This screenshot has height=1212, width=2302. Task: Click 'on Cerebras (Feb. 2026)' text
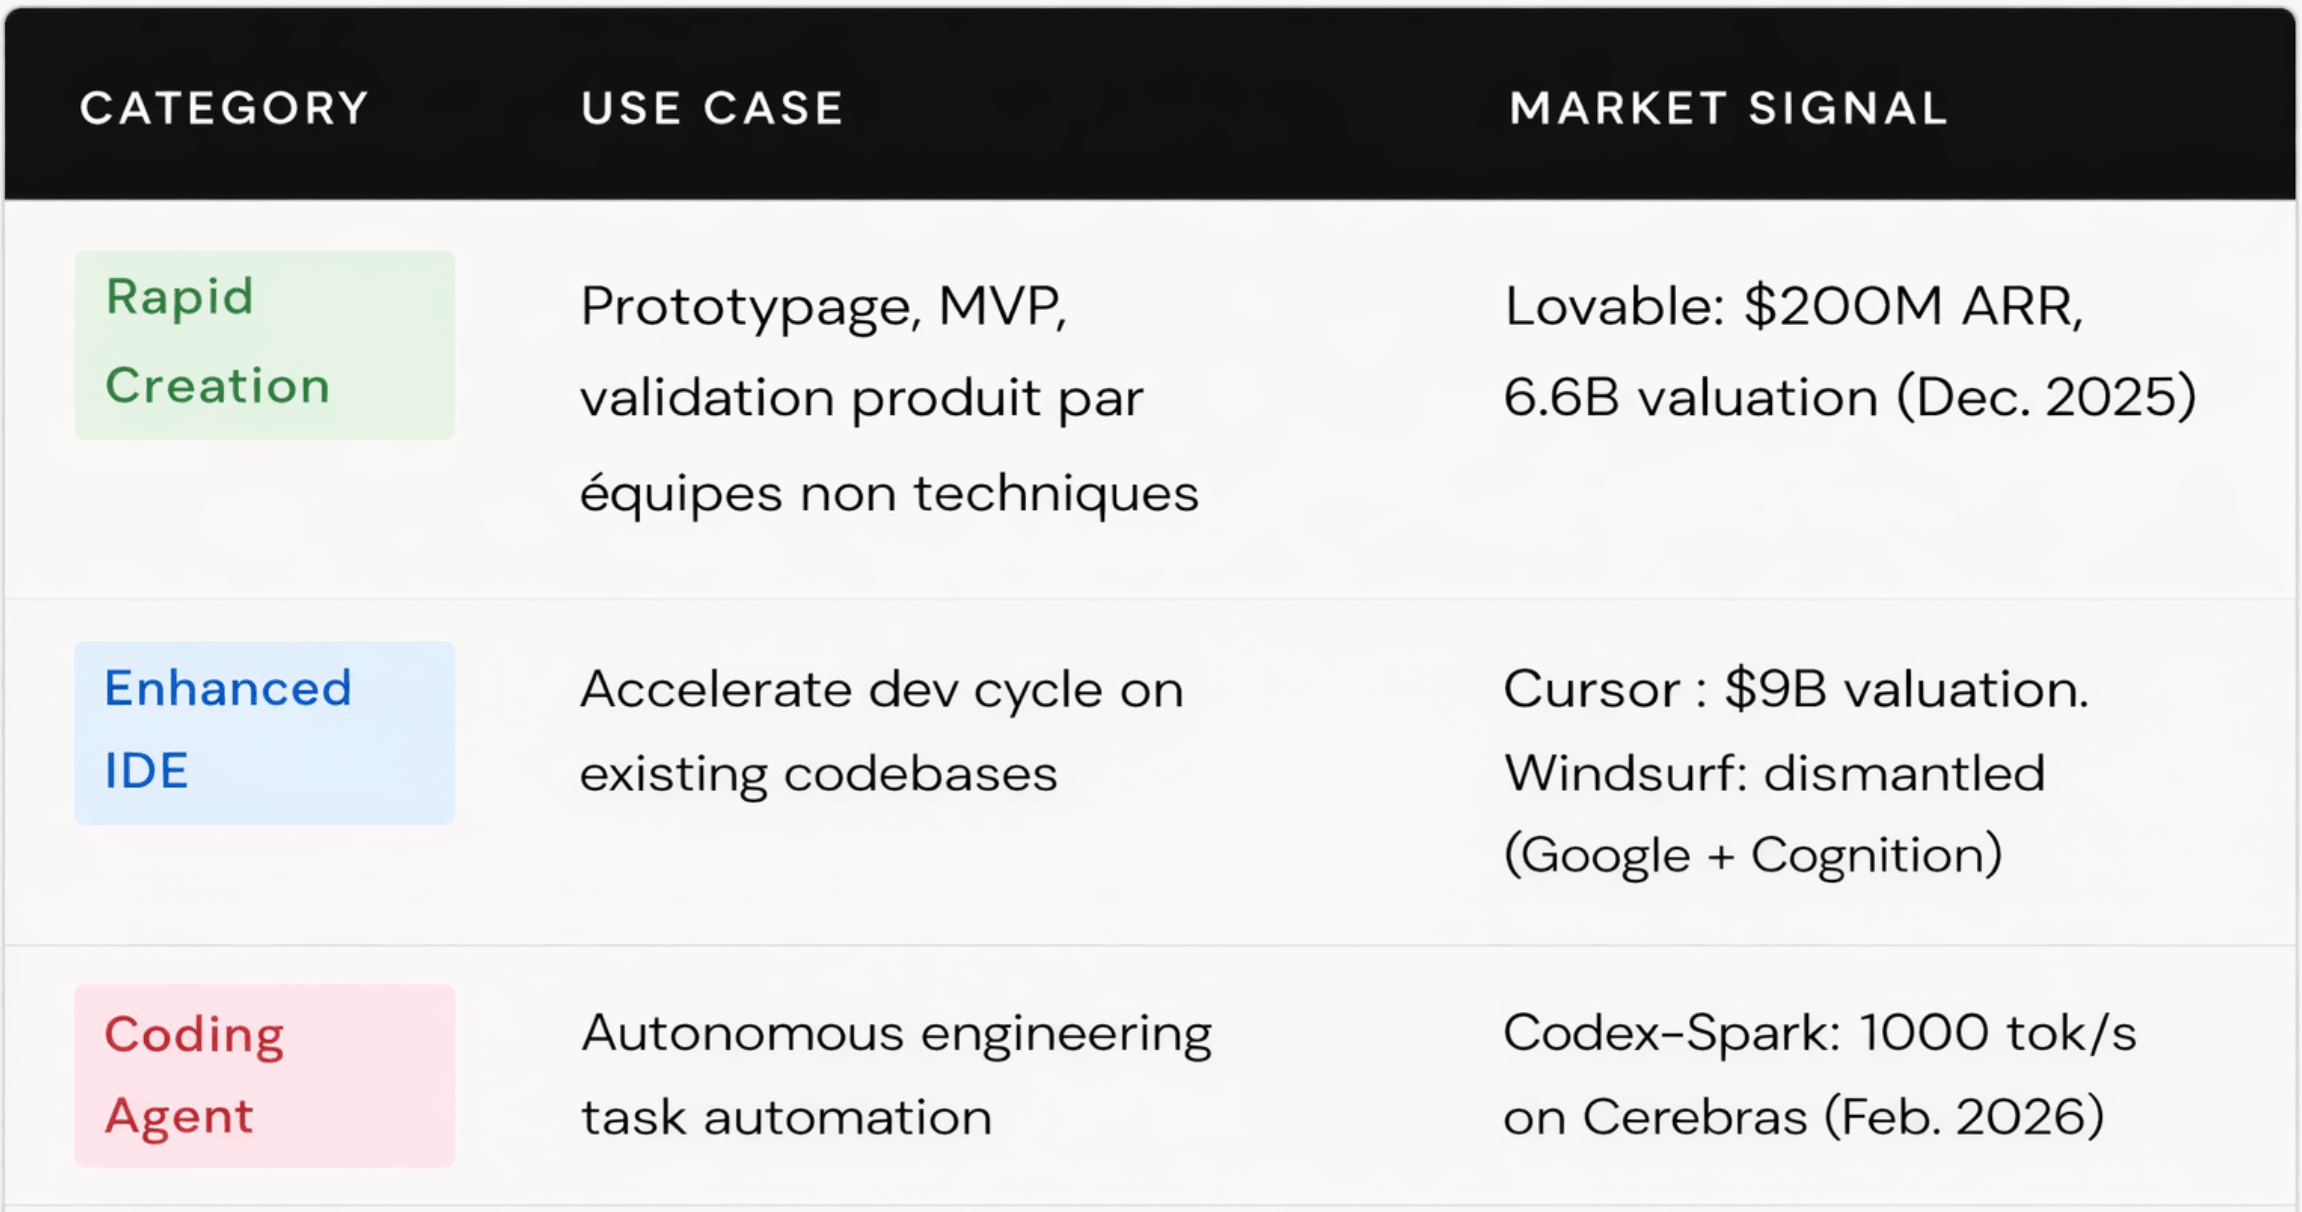coord(1804,1117)
